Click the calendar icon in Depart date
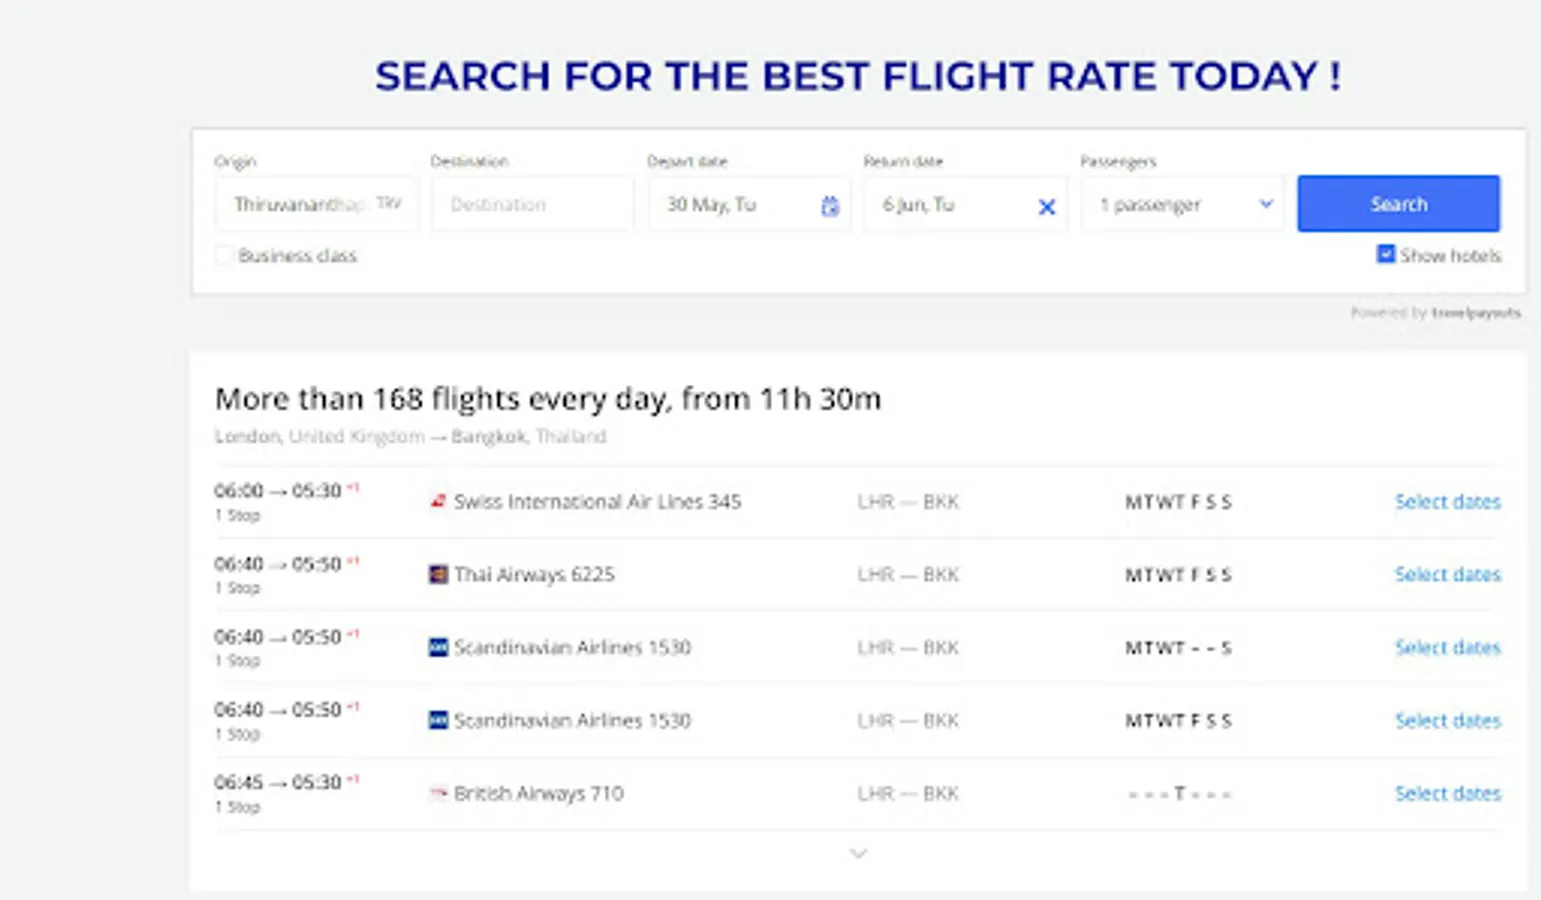This screenshot has height=900, width=1541. click(830, 206)
